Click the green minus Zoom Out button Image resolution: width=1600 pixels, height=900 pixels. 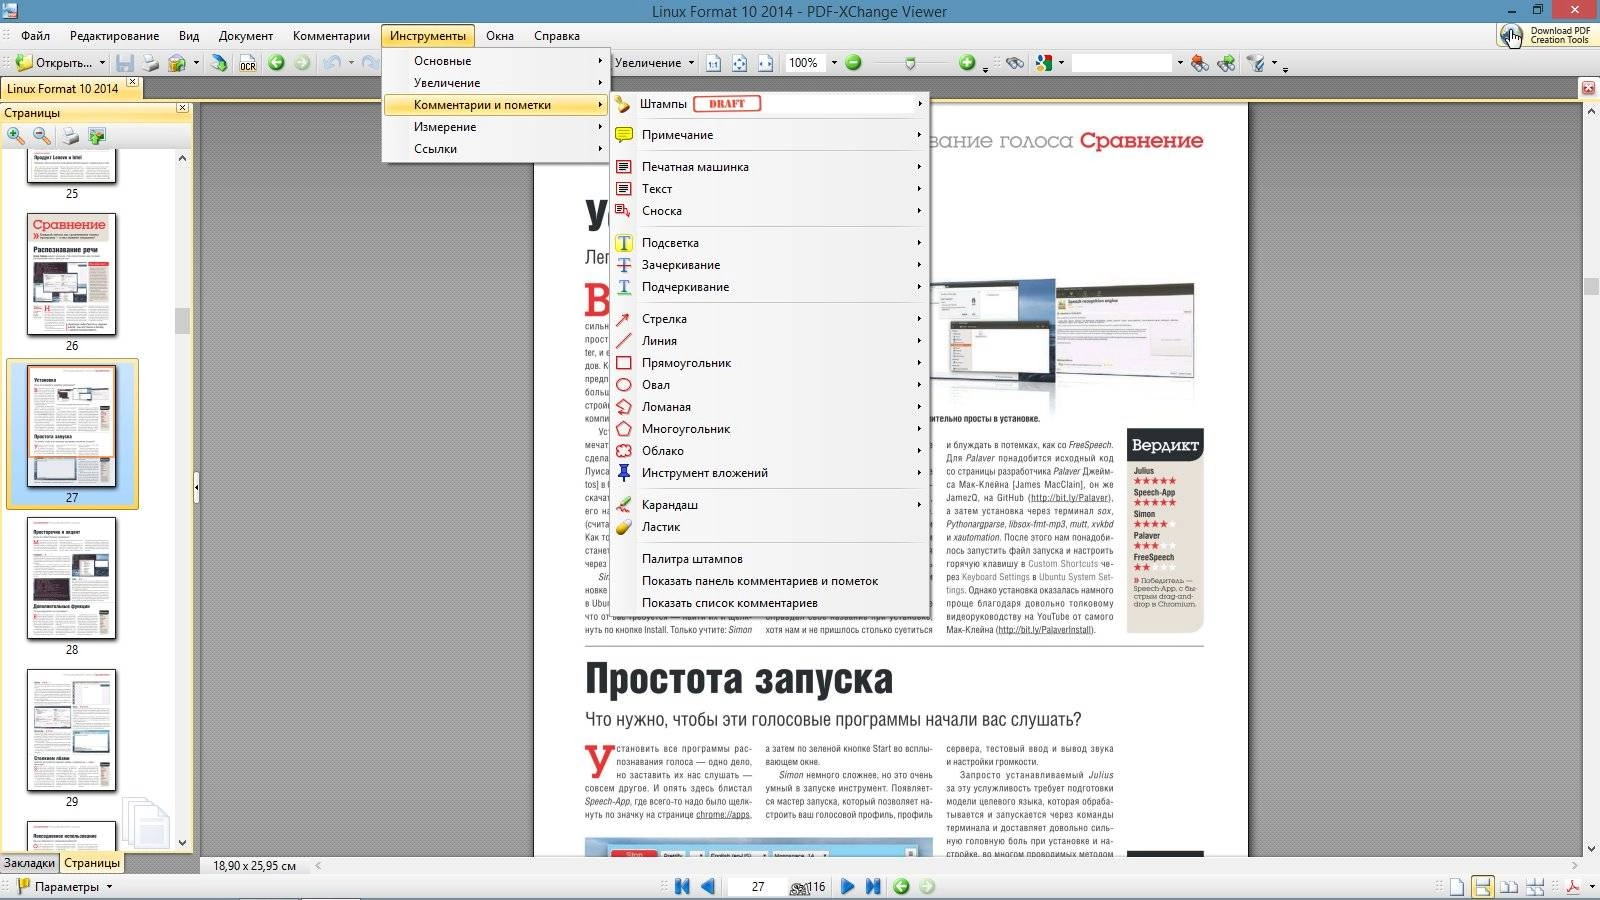853,63
